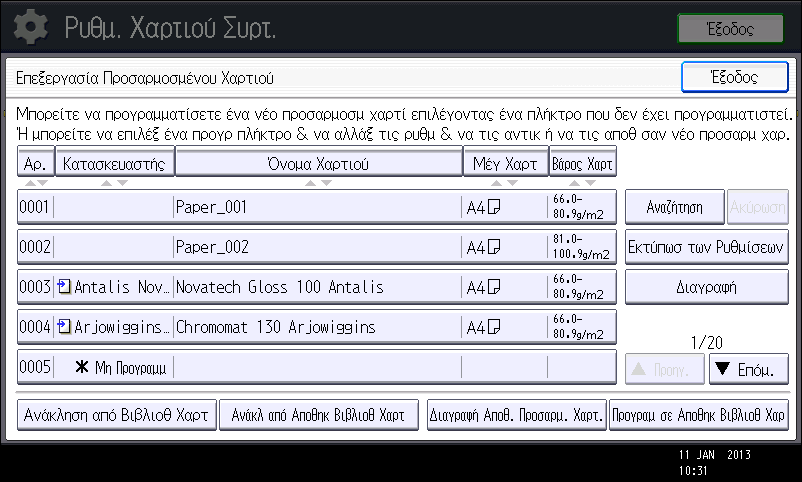
Task: Click the sort arrows under the Κατασκευαστής column
Action: pyautogui.click(x=115, y=183)
